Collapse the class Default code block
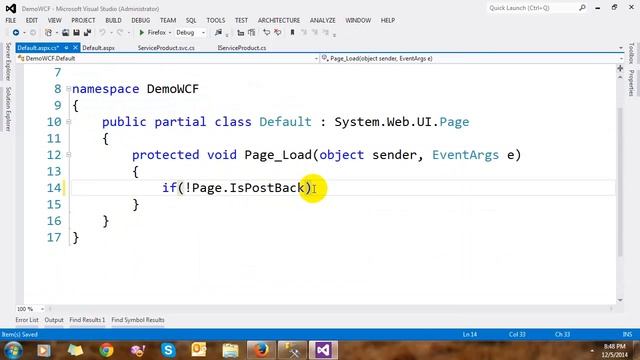This screenshot has height=360, width=640. pyautogui.click(x=69, y=122)
